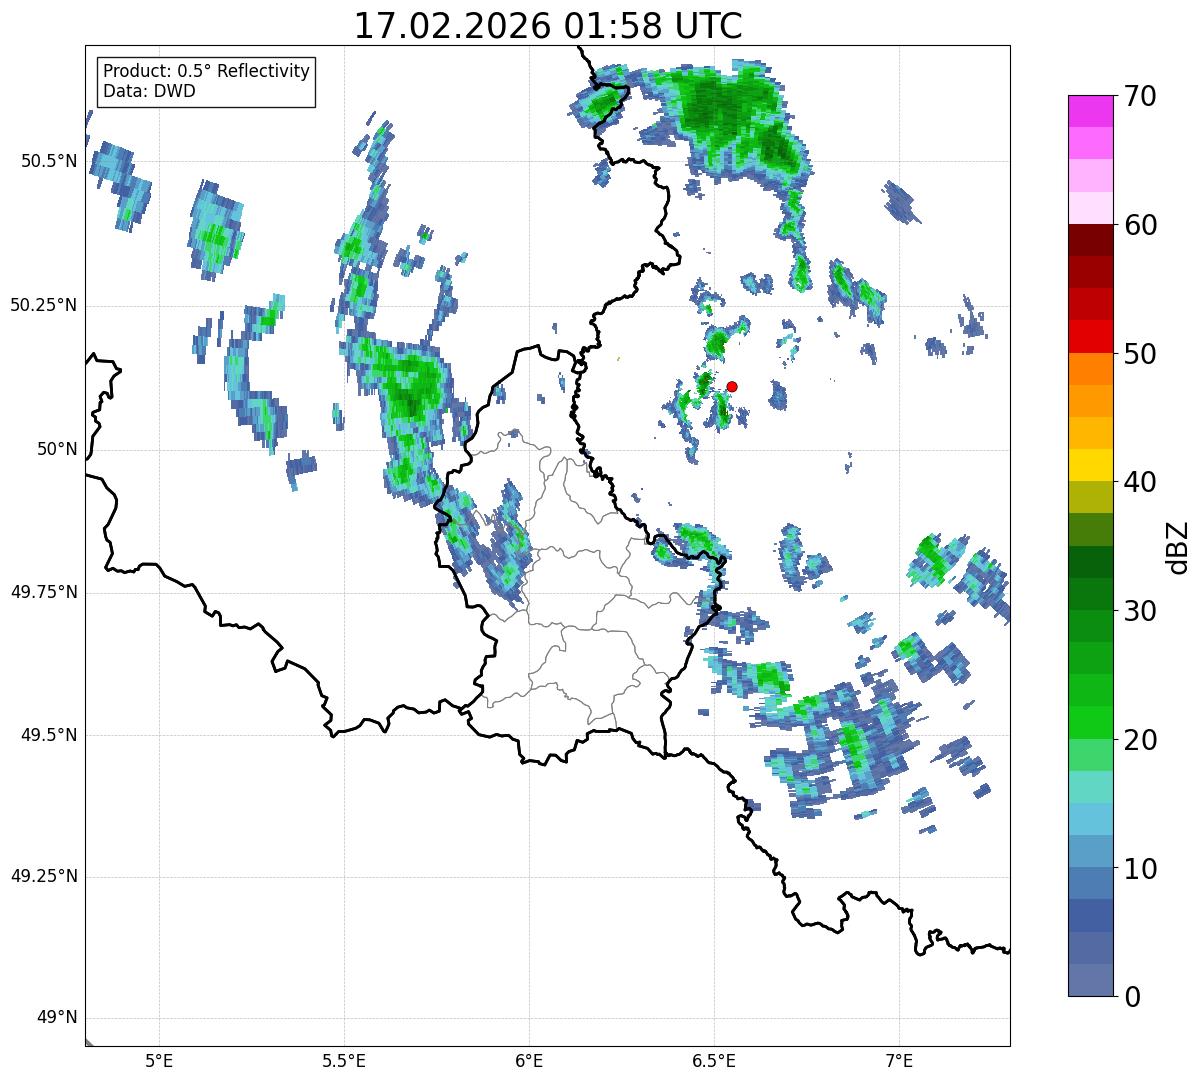Click the dark red 60 dBZ colorbar segment
This screenshot has width=1202, height=1081.
[1090, 240]
